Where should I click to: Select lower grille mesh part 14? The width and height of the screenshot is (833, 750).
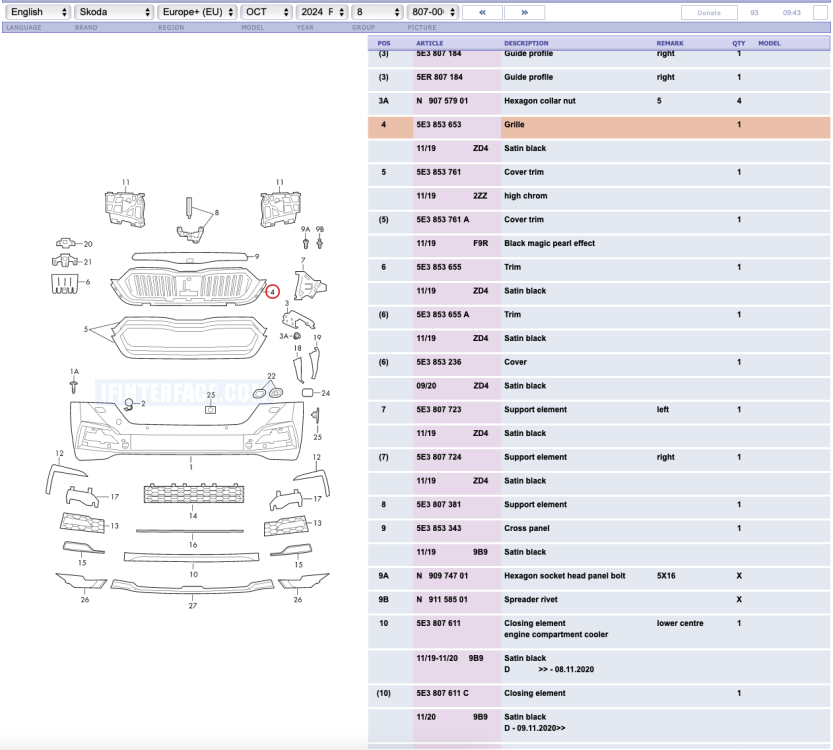[194, 493]
